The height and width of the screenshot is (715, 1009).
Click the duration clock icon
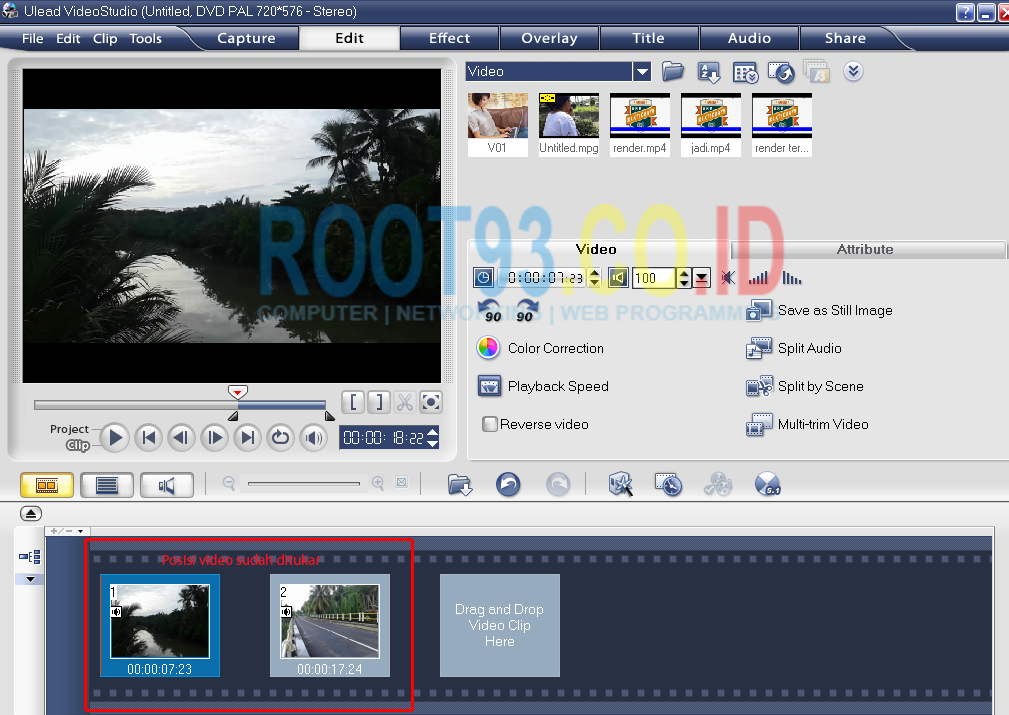point(483,278)
